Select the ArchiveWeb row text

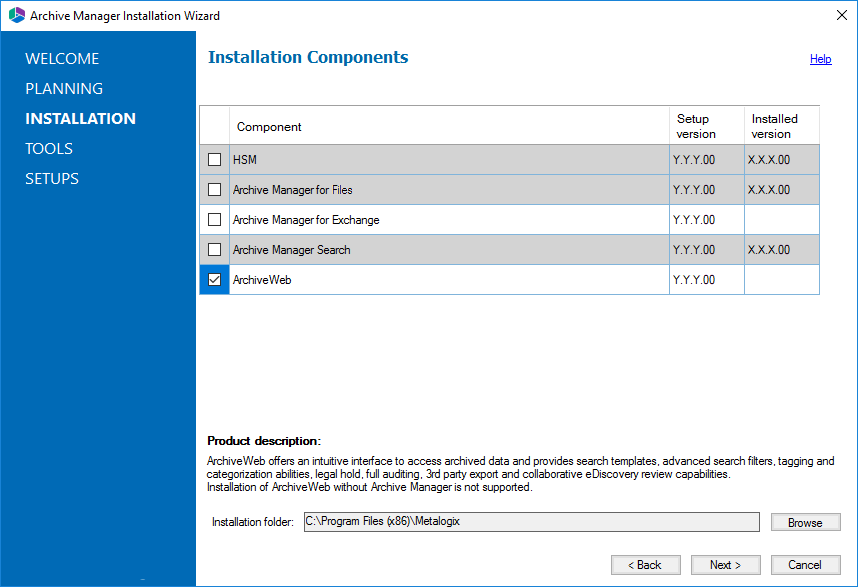[262, 280]
